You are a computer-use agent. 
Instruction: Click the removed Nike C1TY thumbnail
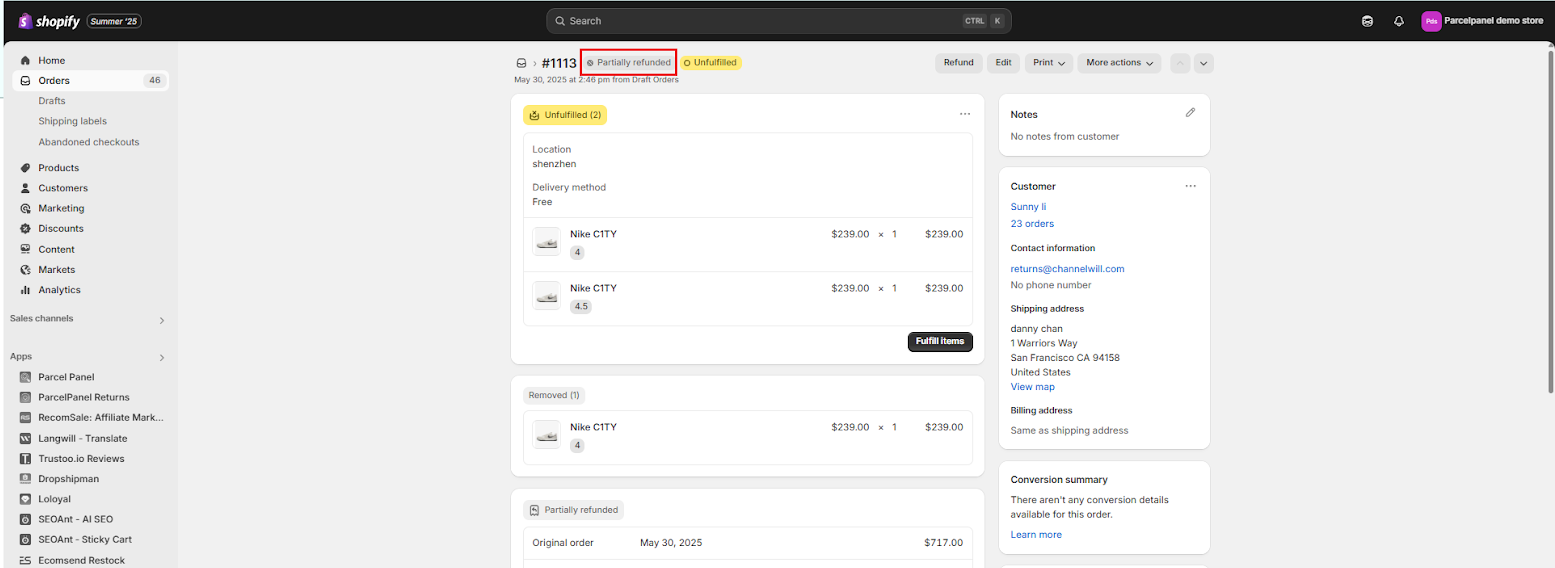pyautogui.click(x=546, y=434)
